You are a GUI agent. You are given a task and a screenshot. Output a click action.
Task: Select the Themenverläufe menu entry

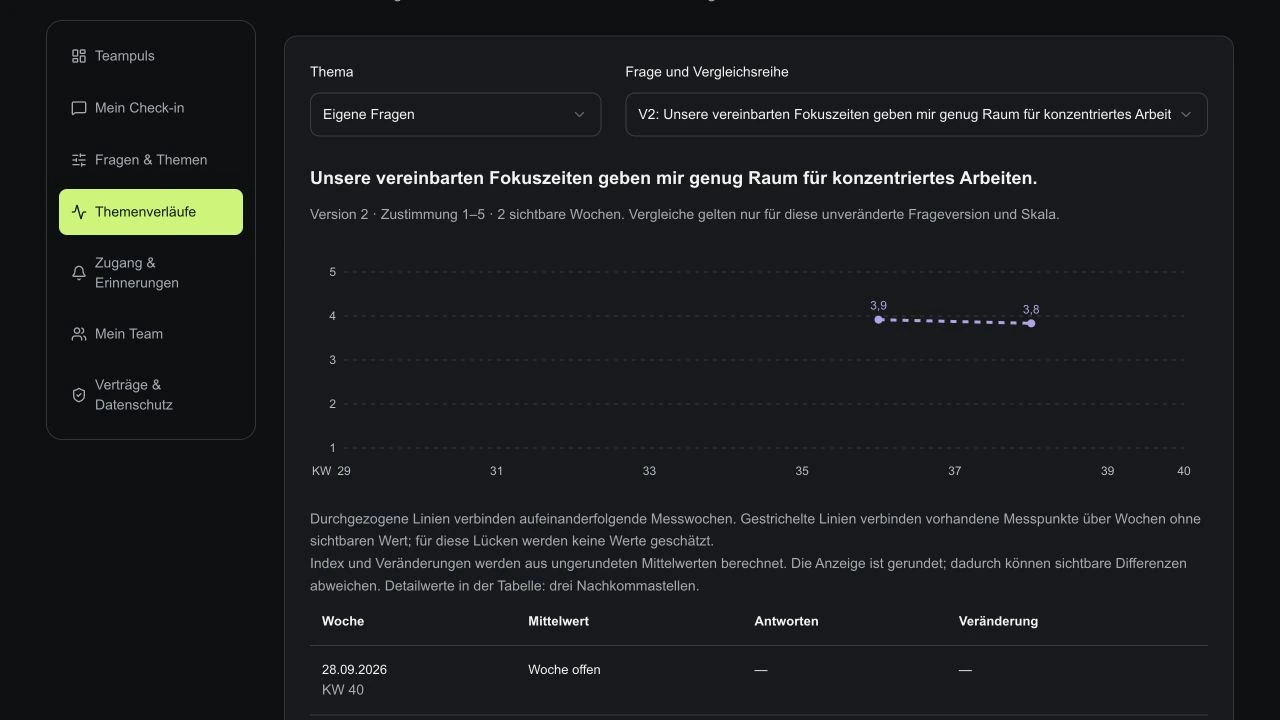click(x=151, y=212)
